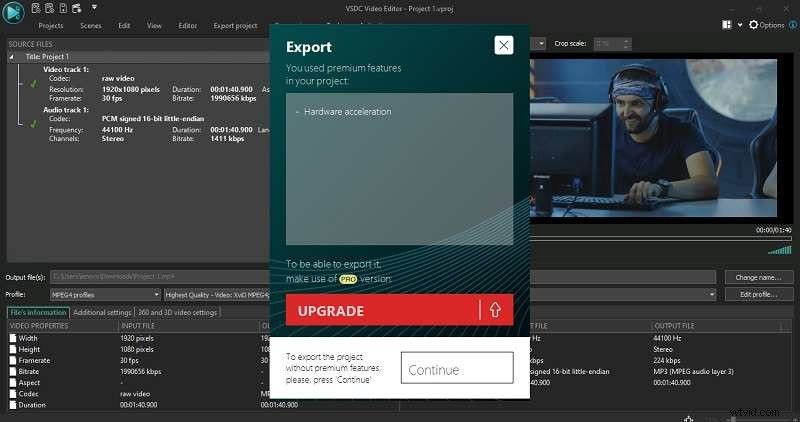Open Options with the gear icon

click(766, 24)
